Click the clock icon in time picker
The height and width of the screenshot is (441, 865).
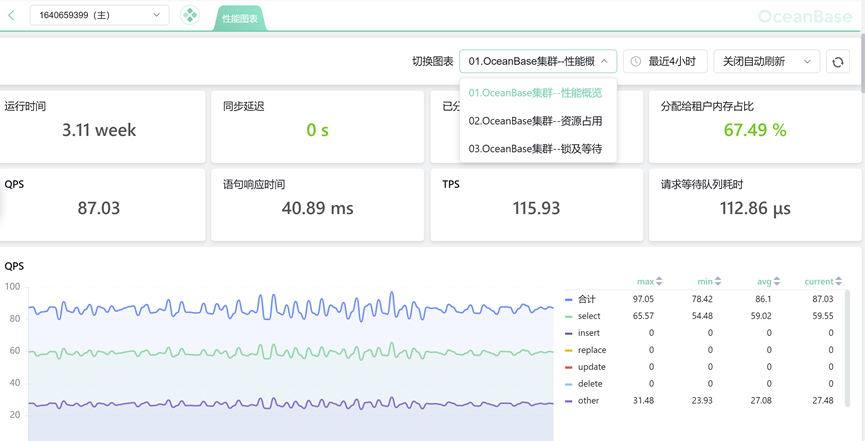(636, 61)
